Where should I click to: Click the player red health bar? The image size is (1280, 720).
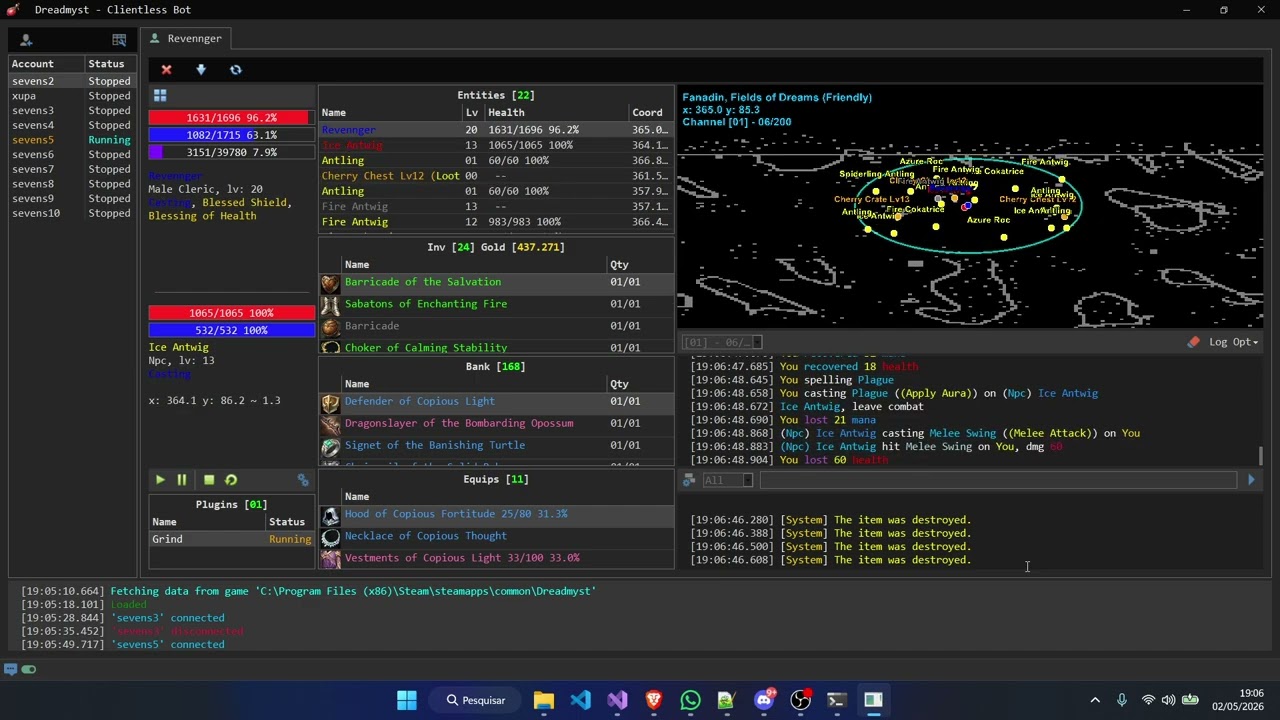point(231,118)
